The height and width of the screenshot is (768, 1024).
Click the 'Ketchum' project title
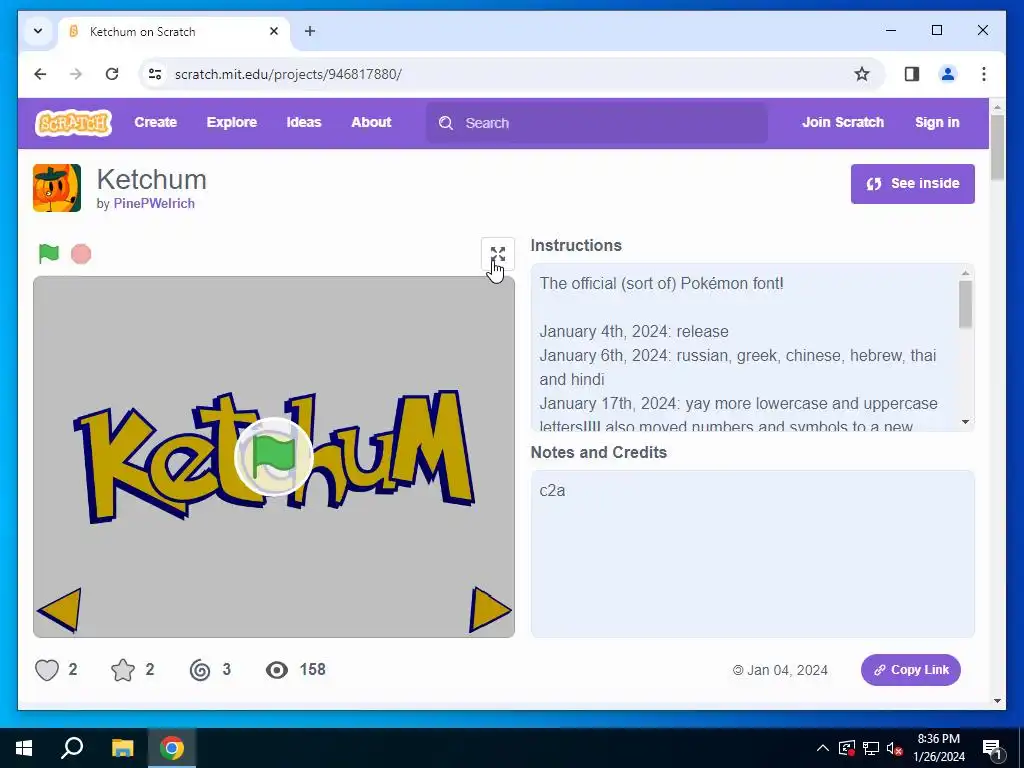[x=152, y=180]
